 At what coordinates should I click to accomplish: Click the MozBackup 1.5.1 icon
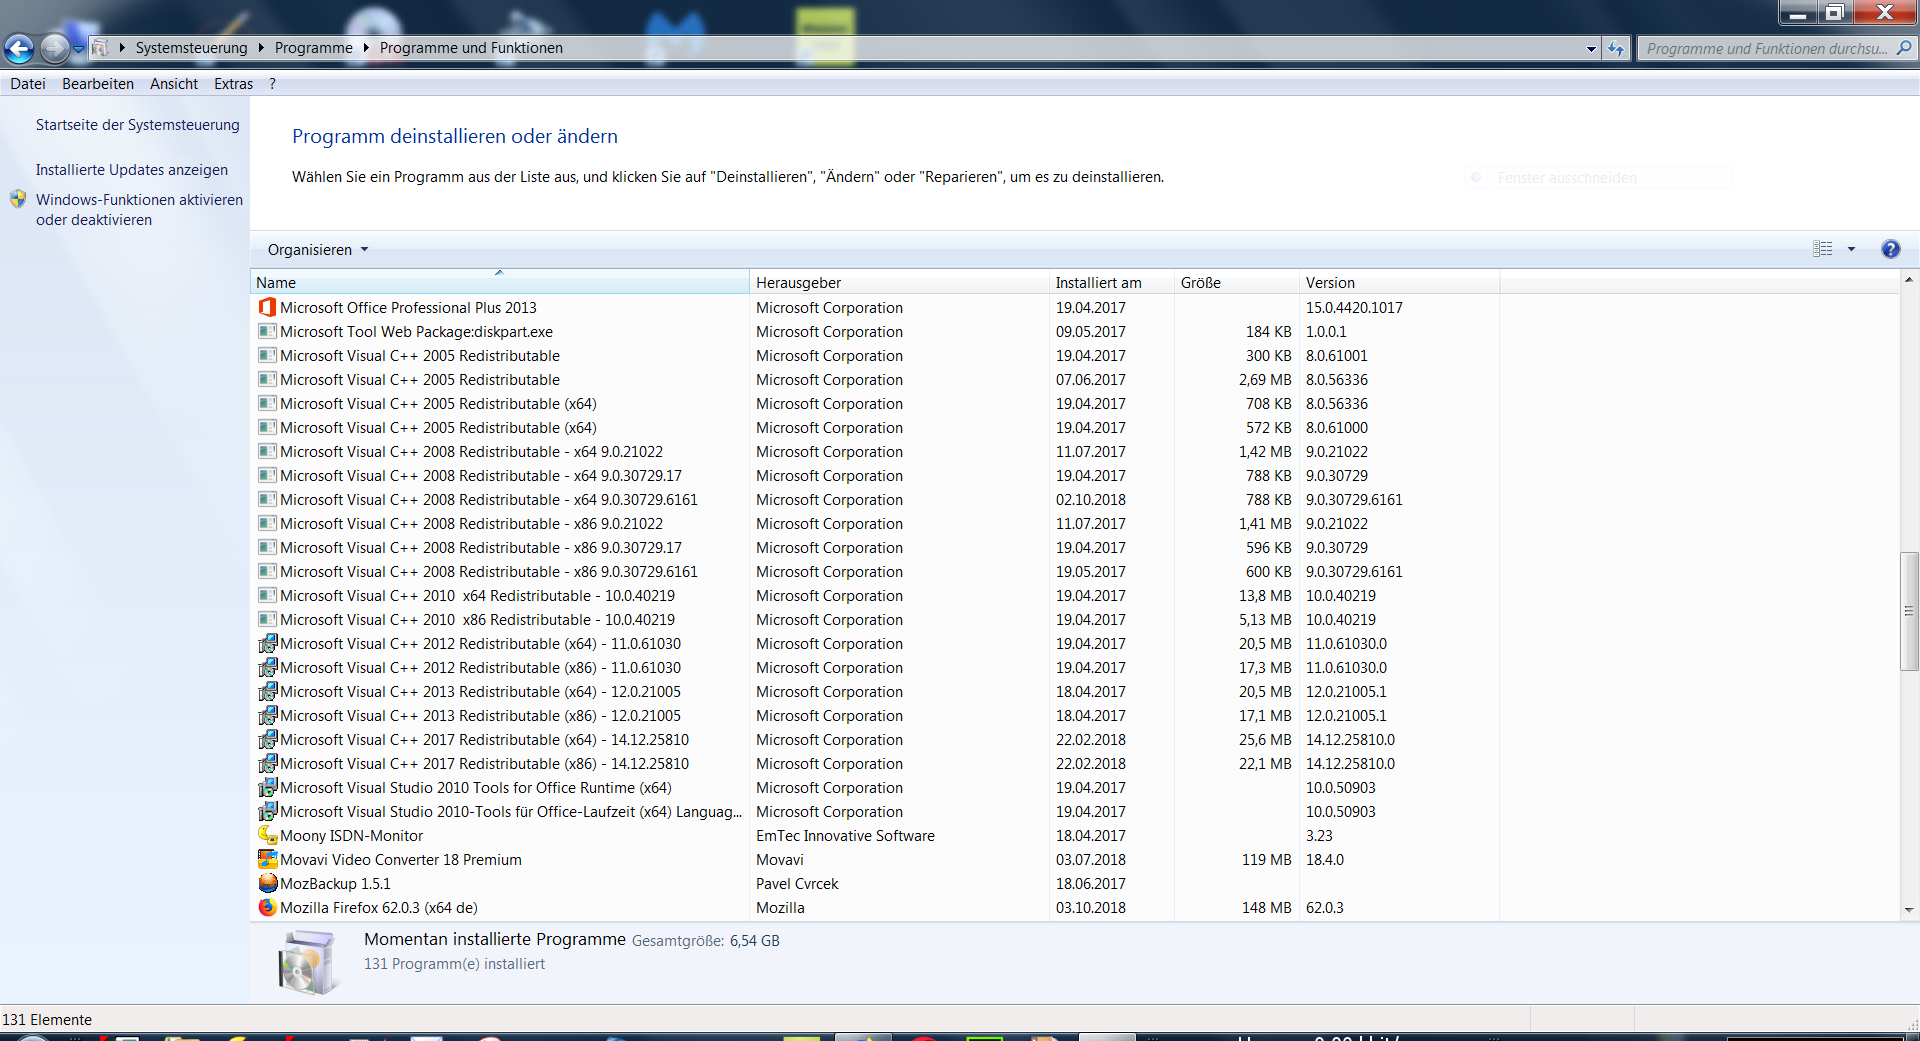pos(267,883)
